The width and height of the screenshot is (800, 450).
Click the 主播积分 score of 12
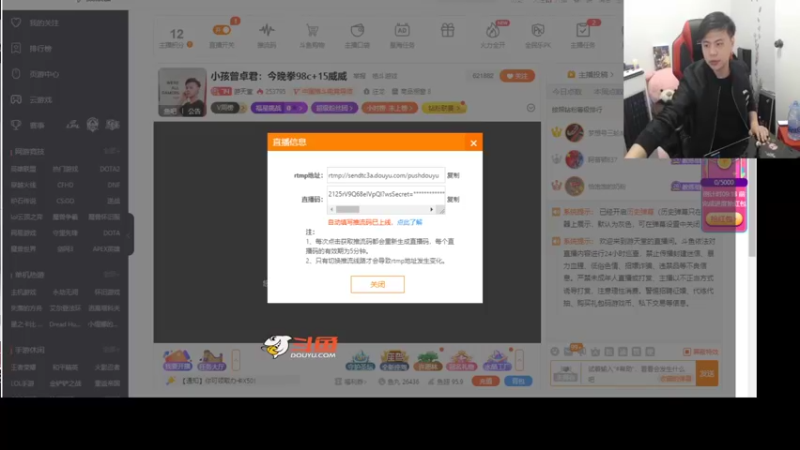177,34
